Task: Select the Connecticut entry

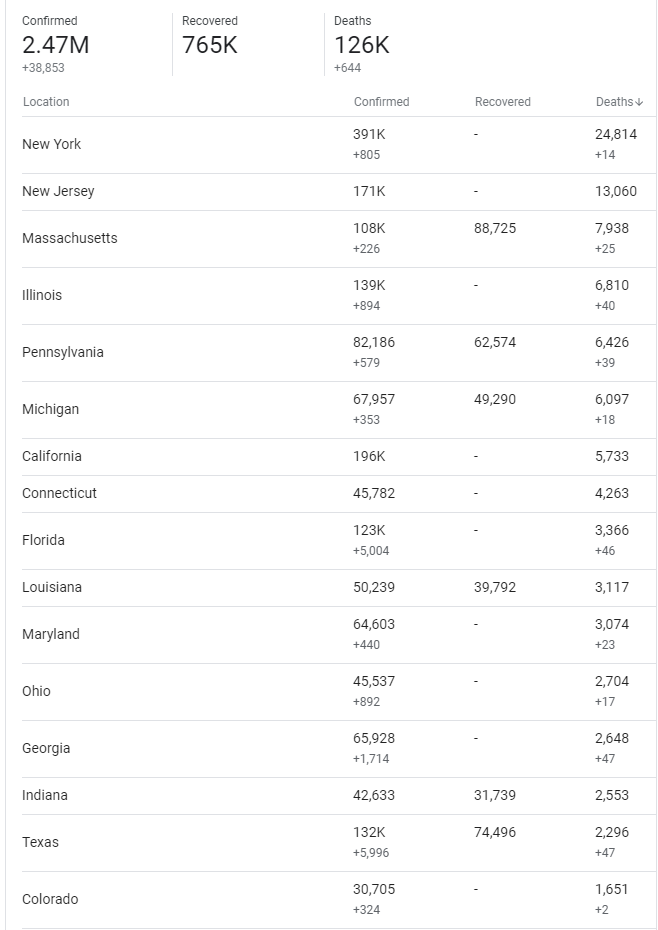Action: (x=59, y=493)
